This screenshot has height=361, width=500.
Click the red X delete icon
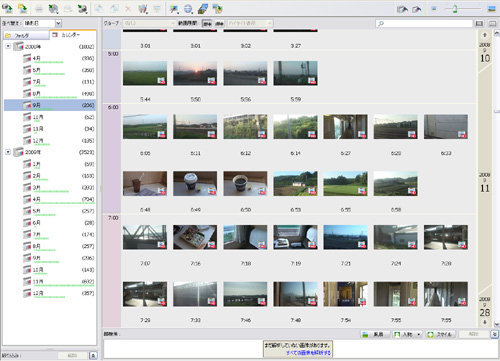(x=128, y=9)
